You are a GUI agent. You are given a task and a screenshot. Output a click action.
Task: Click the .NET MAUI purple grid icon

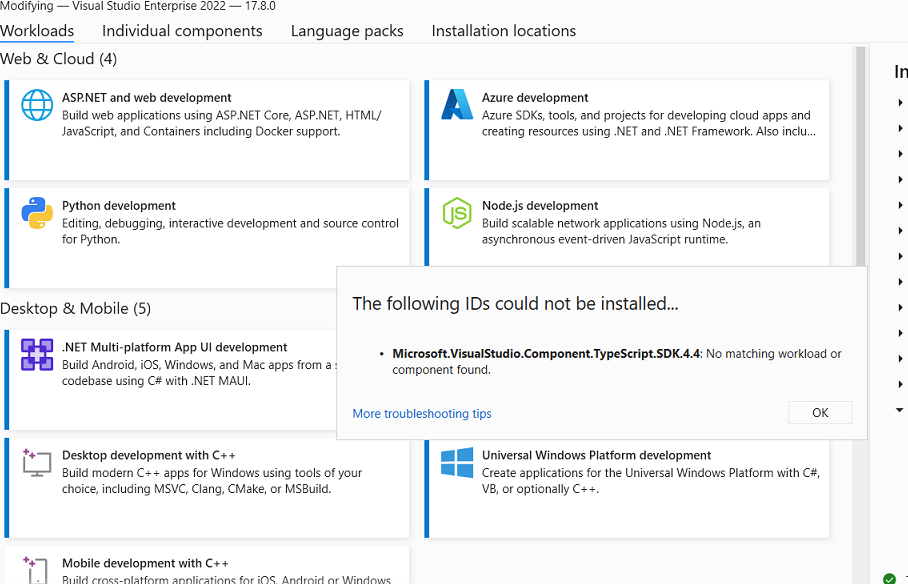click(x=37, y=355)
